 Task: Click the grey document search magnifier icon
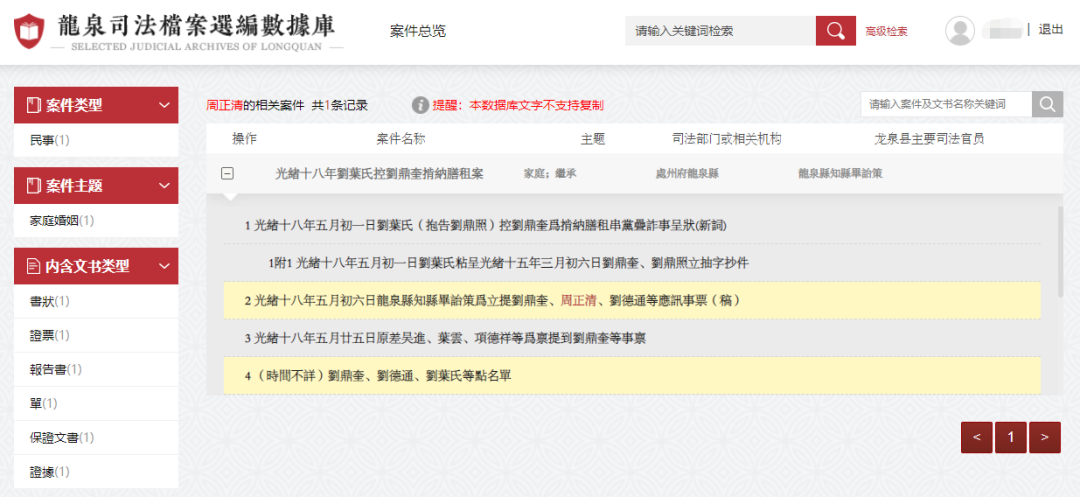click(1047, 105)
